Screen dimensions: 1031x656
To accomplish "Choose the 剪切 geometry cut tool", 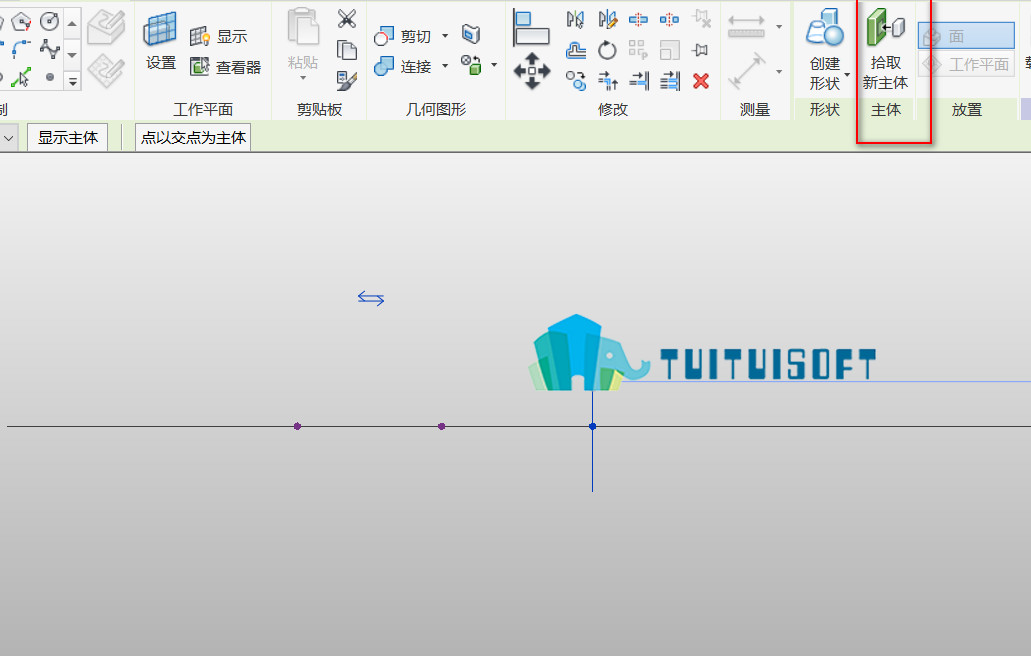I will pos(402,36).
